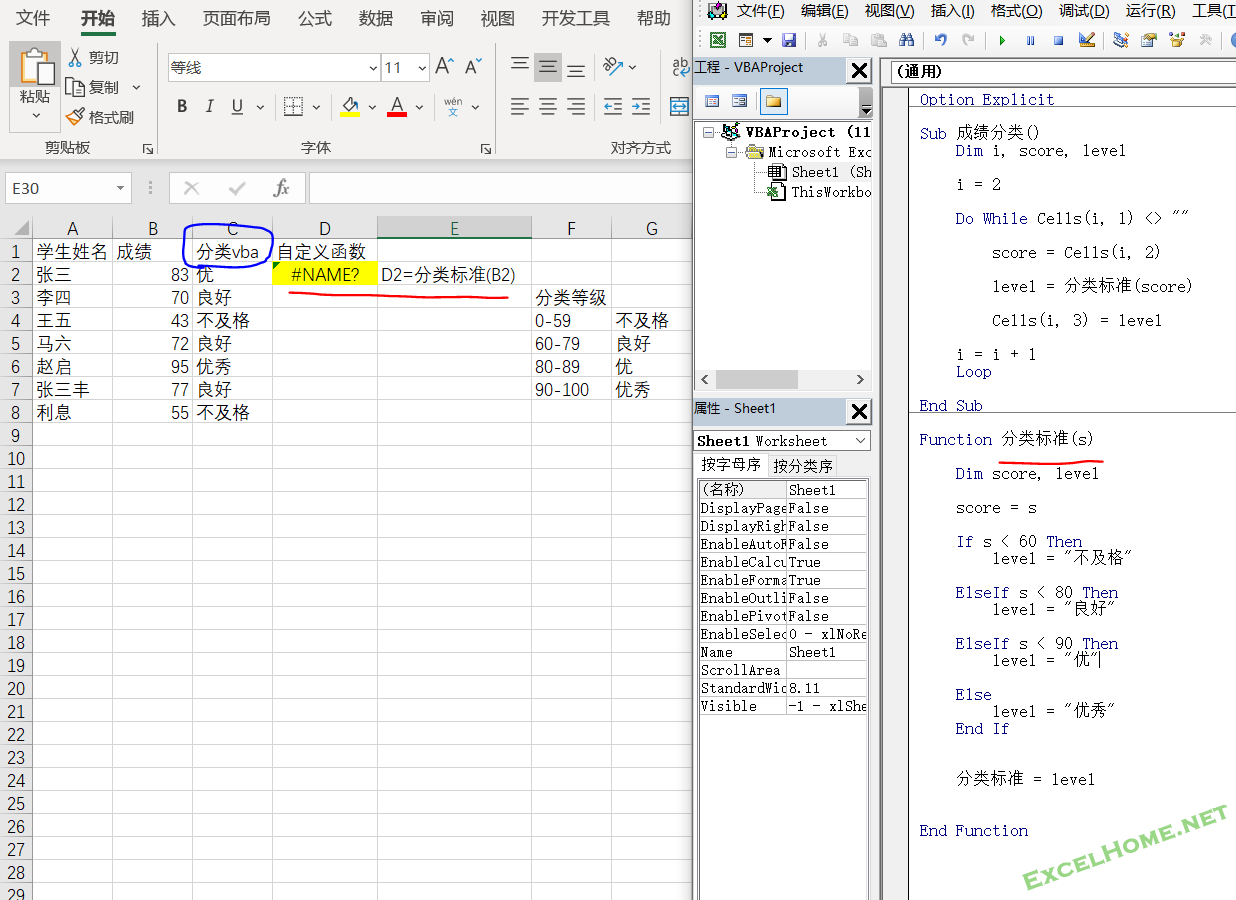Collapse the VBAProject tree node

pos(709,132)
